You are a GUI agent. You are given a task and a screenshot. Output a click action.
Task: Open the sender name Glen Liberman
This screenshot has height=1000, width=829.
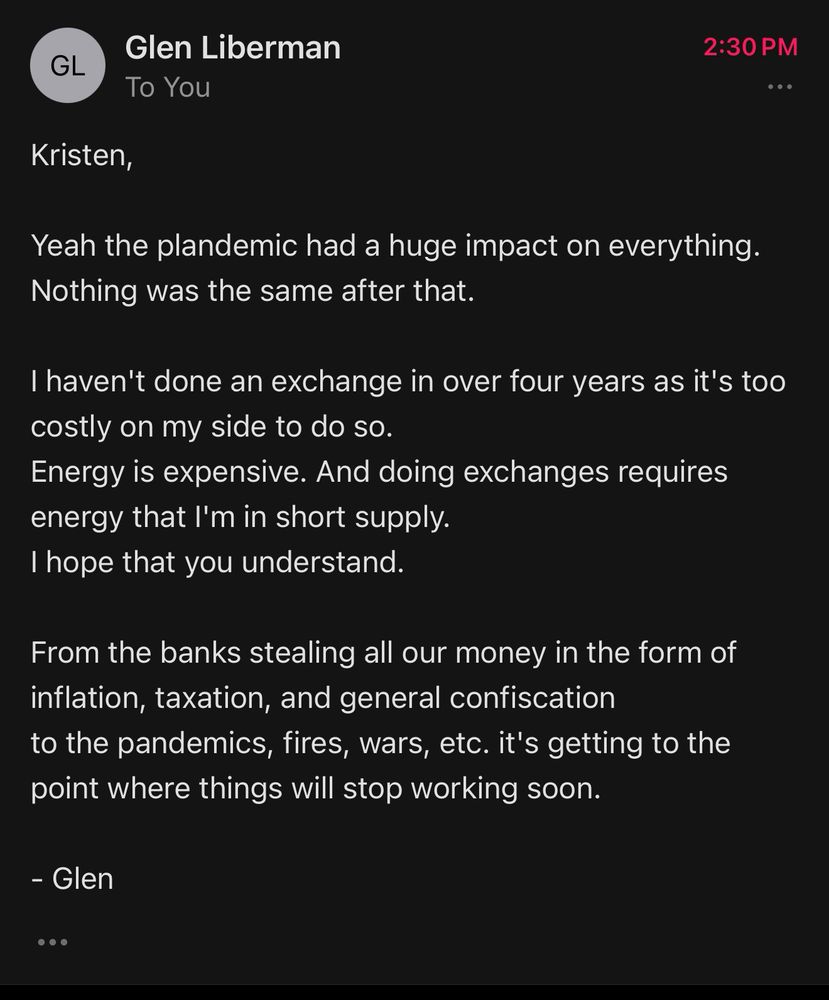tap(233, 47)
